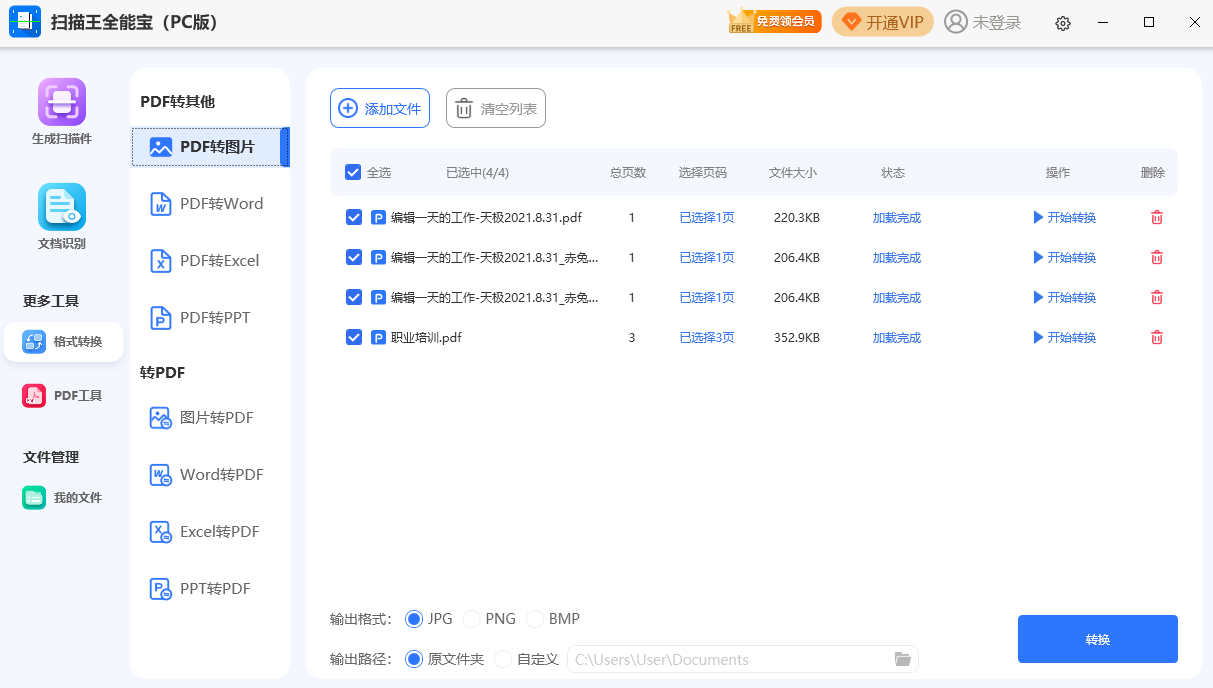
Task: Toggle the 全选 select-all checkbox
Action: point(353,172)
